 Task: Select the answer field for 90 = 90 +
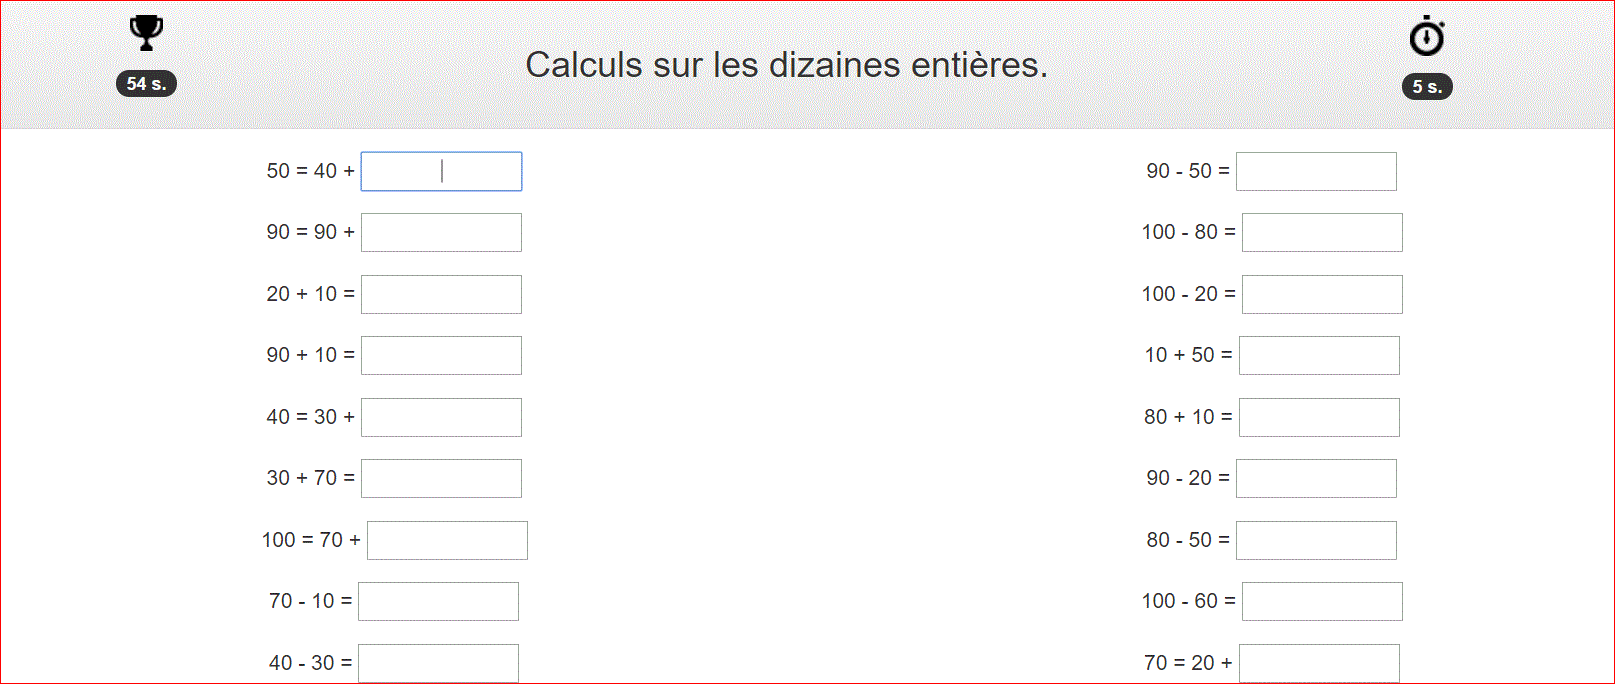tap(441, 232)
